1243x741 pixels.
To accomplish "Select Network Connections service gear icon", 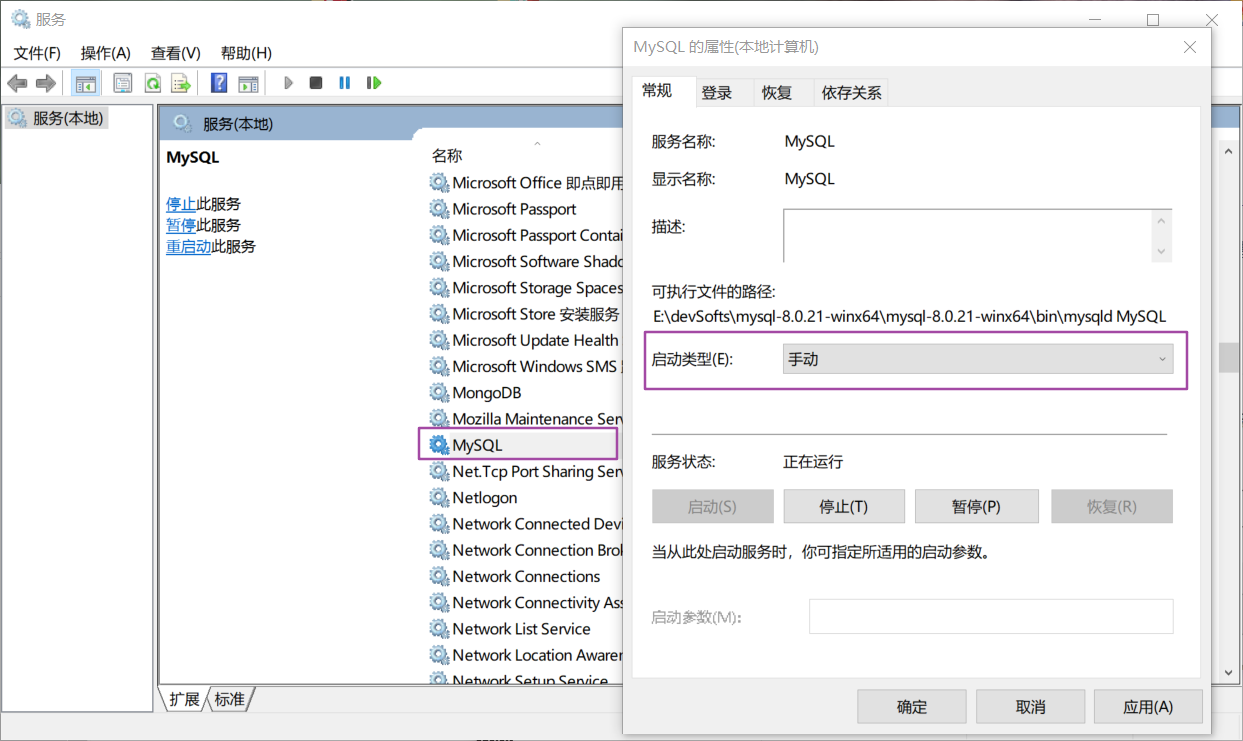I will pyautogui.click(x=439, y=576).
